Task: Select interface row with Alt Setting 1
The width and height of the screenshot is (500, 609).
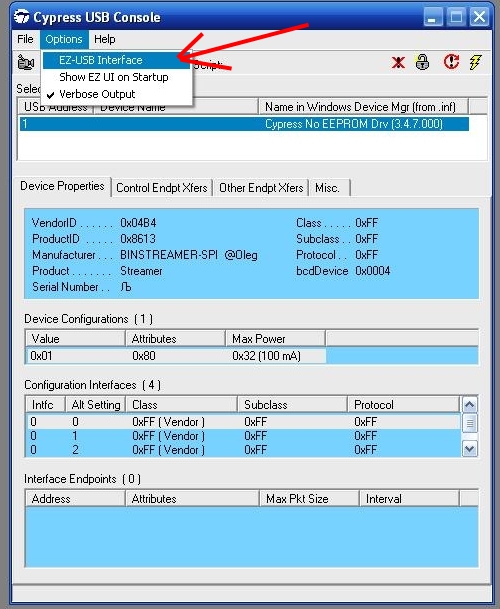Action: (243, 436)
